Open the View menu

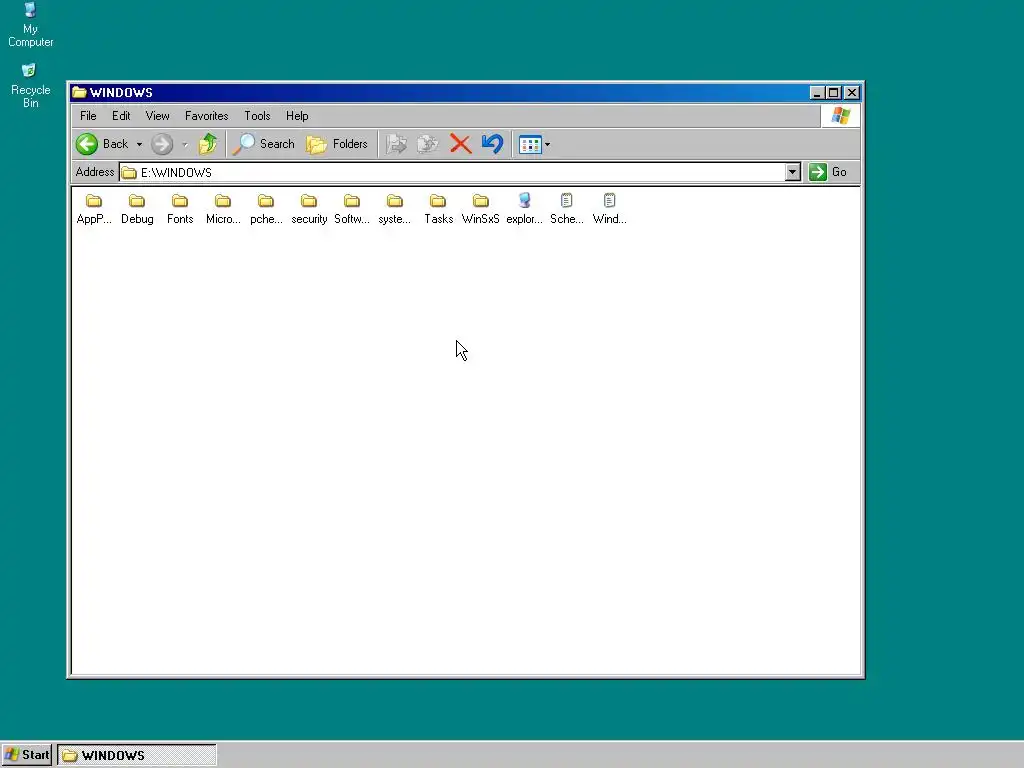(157, 116)
